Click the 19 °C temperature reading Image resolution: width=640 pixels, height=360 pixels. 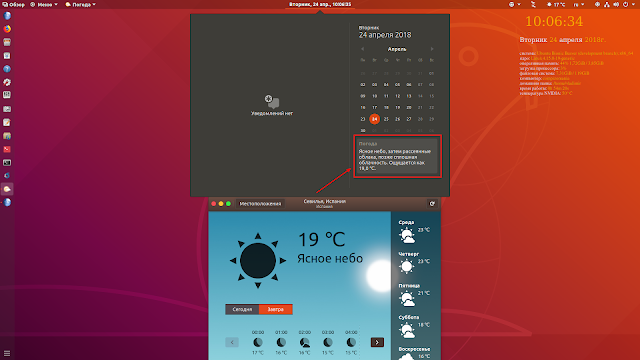click(322, 240)
